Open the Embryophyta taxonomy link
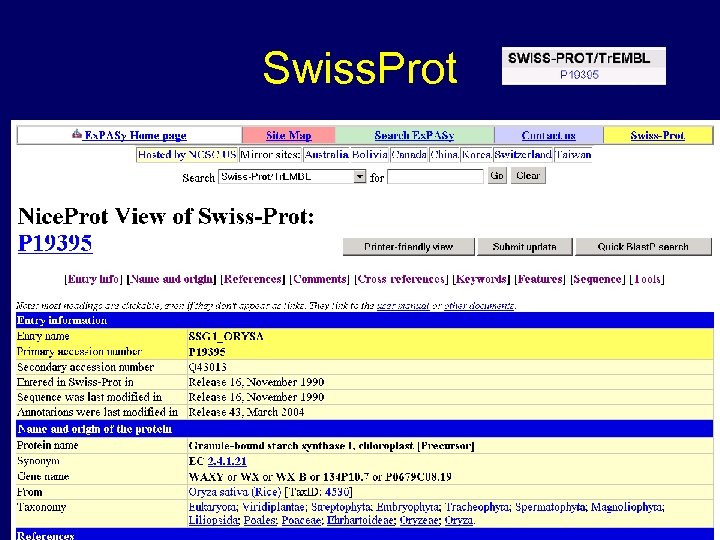This screenshot has height=540, width=720. 407,507
